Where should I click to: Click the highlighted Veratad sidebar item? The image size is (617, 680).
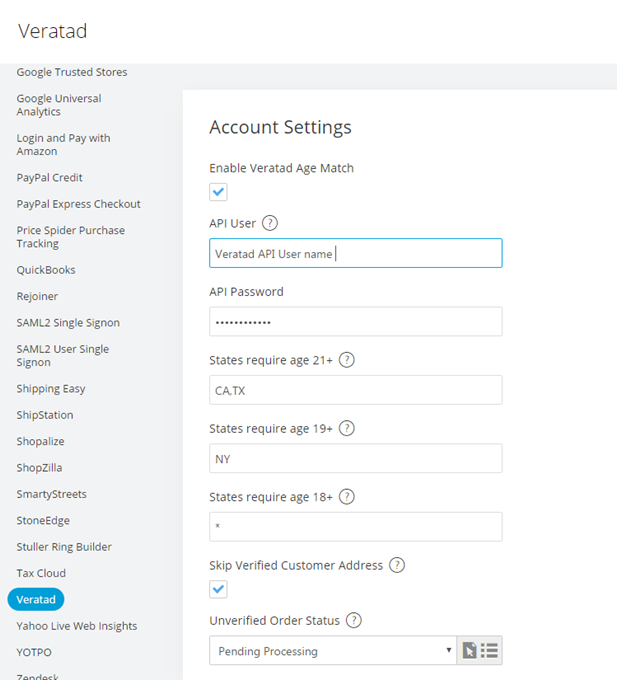(x=36, y=599)
